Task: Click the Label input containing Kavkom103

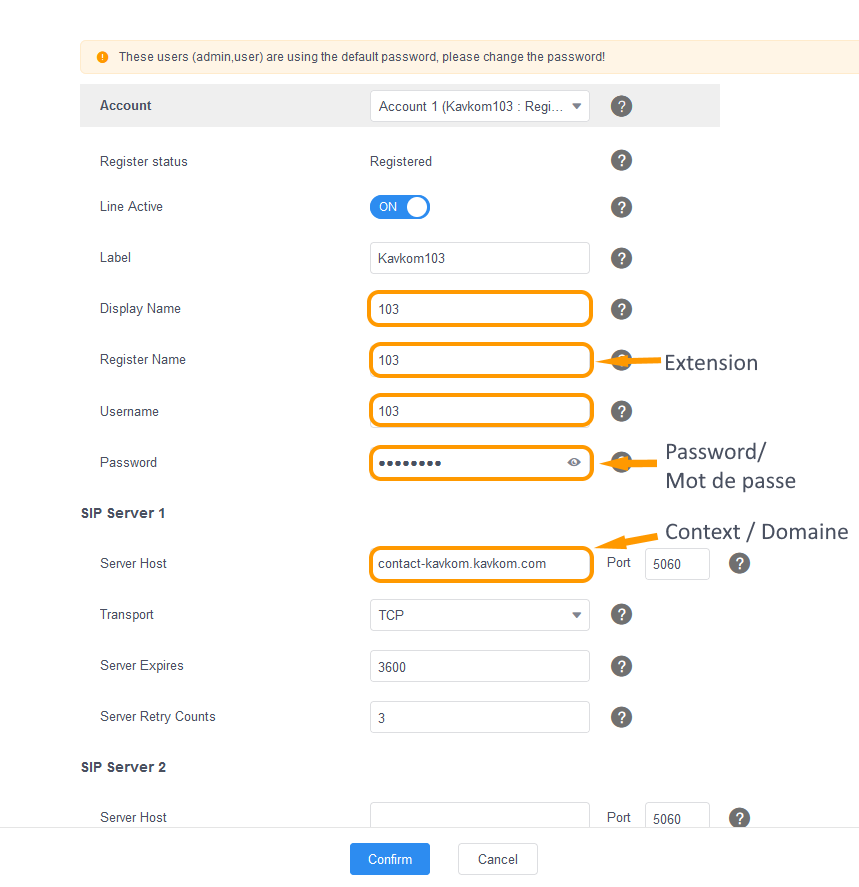Action: click(479, 258)
